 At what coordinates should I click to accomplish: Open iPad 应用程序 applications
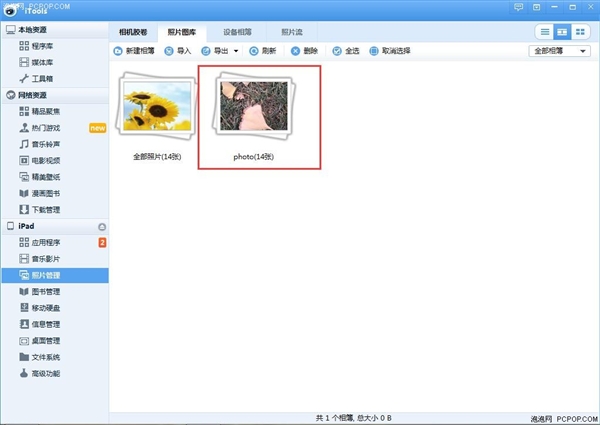(x=39, y=243)
